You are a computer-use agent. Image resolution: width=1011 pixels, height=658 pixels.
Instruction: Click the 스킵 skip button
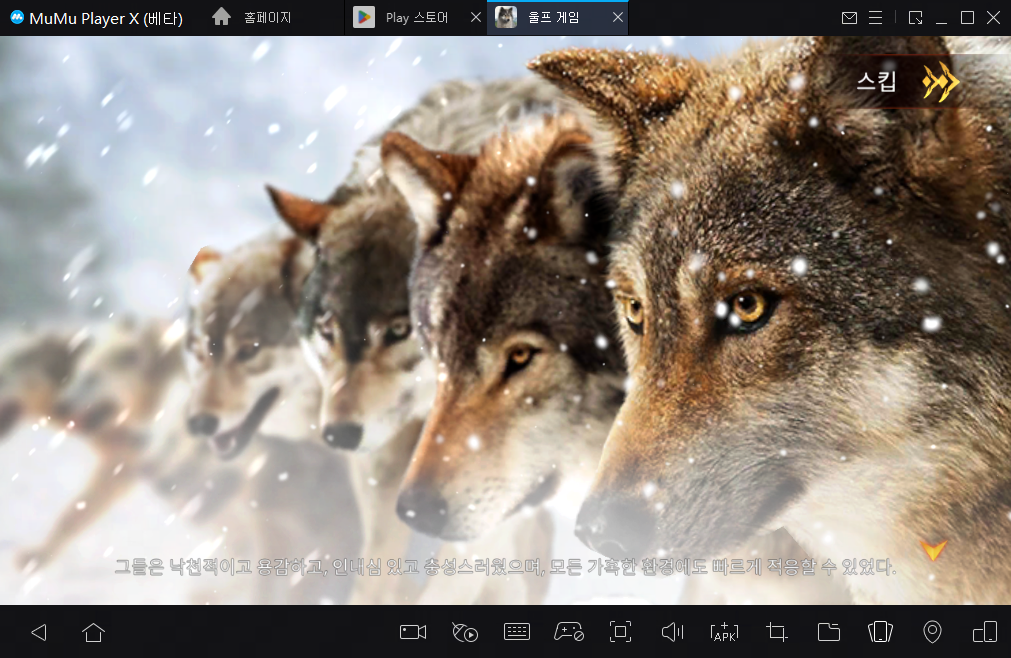(905, 82)
